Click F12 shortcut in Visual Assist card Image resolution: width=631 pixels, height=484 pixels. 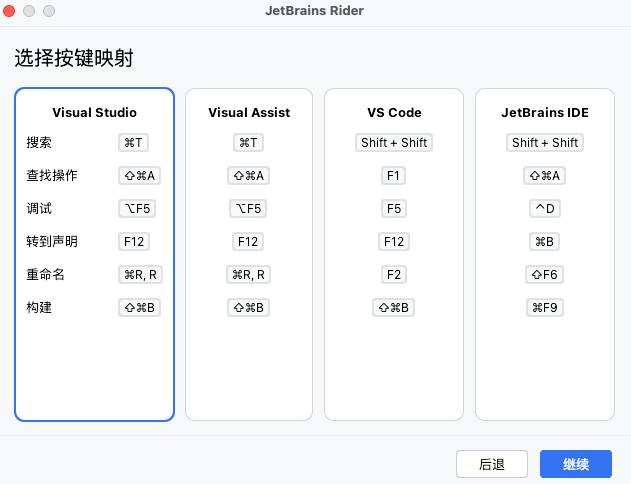point(248,241)
